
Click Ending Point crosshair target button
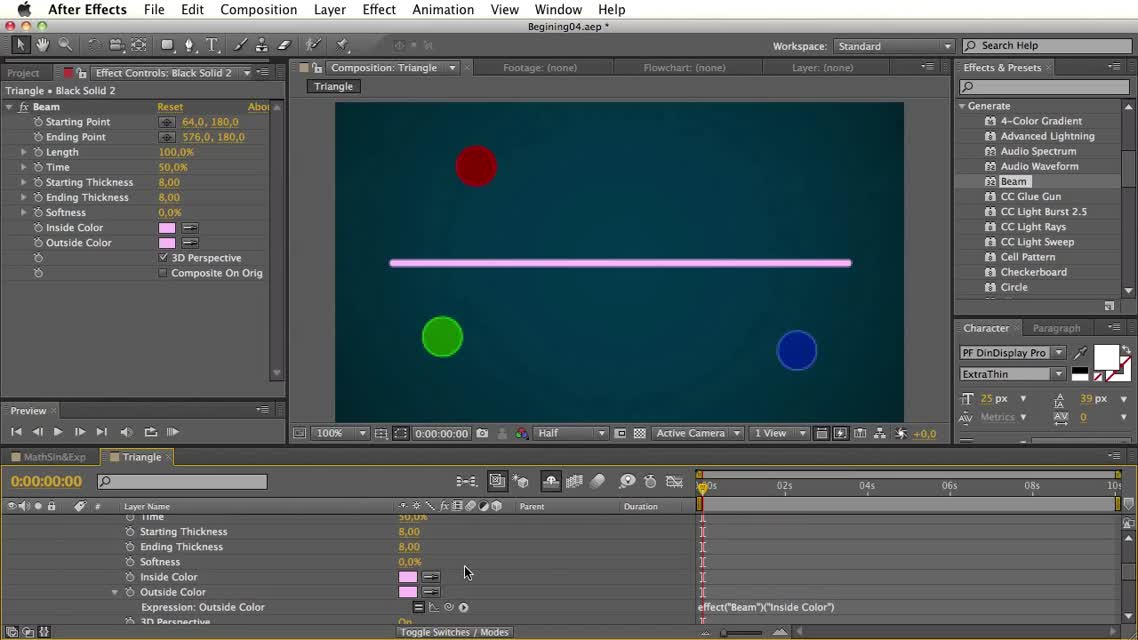pyautogui.click(x=167, y=137)
